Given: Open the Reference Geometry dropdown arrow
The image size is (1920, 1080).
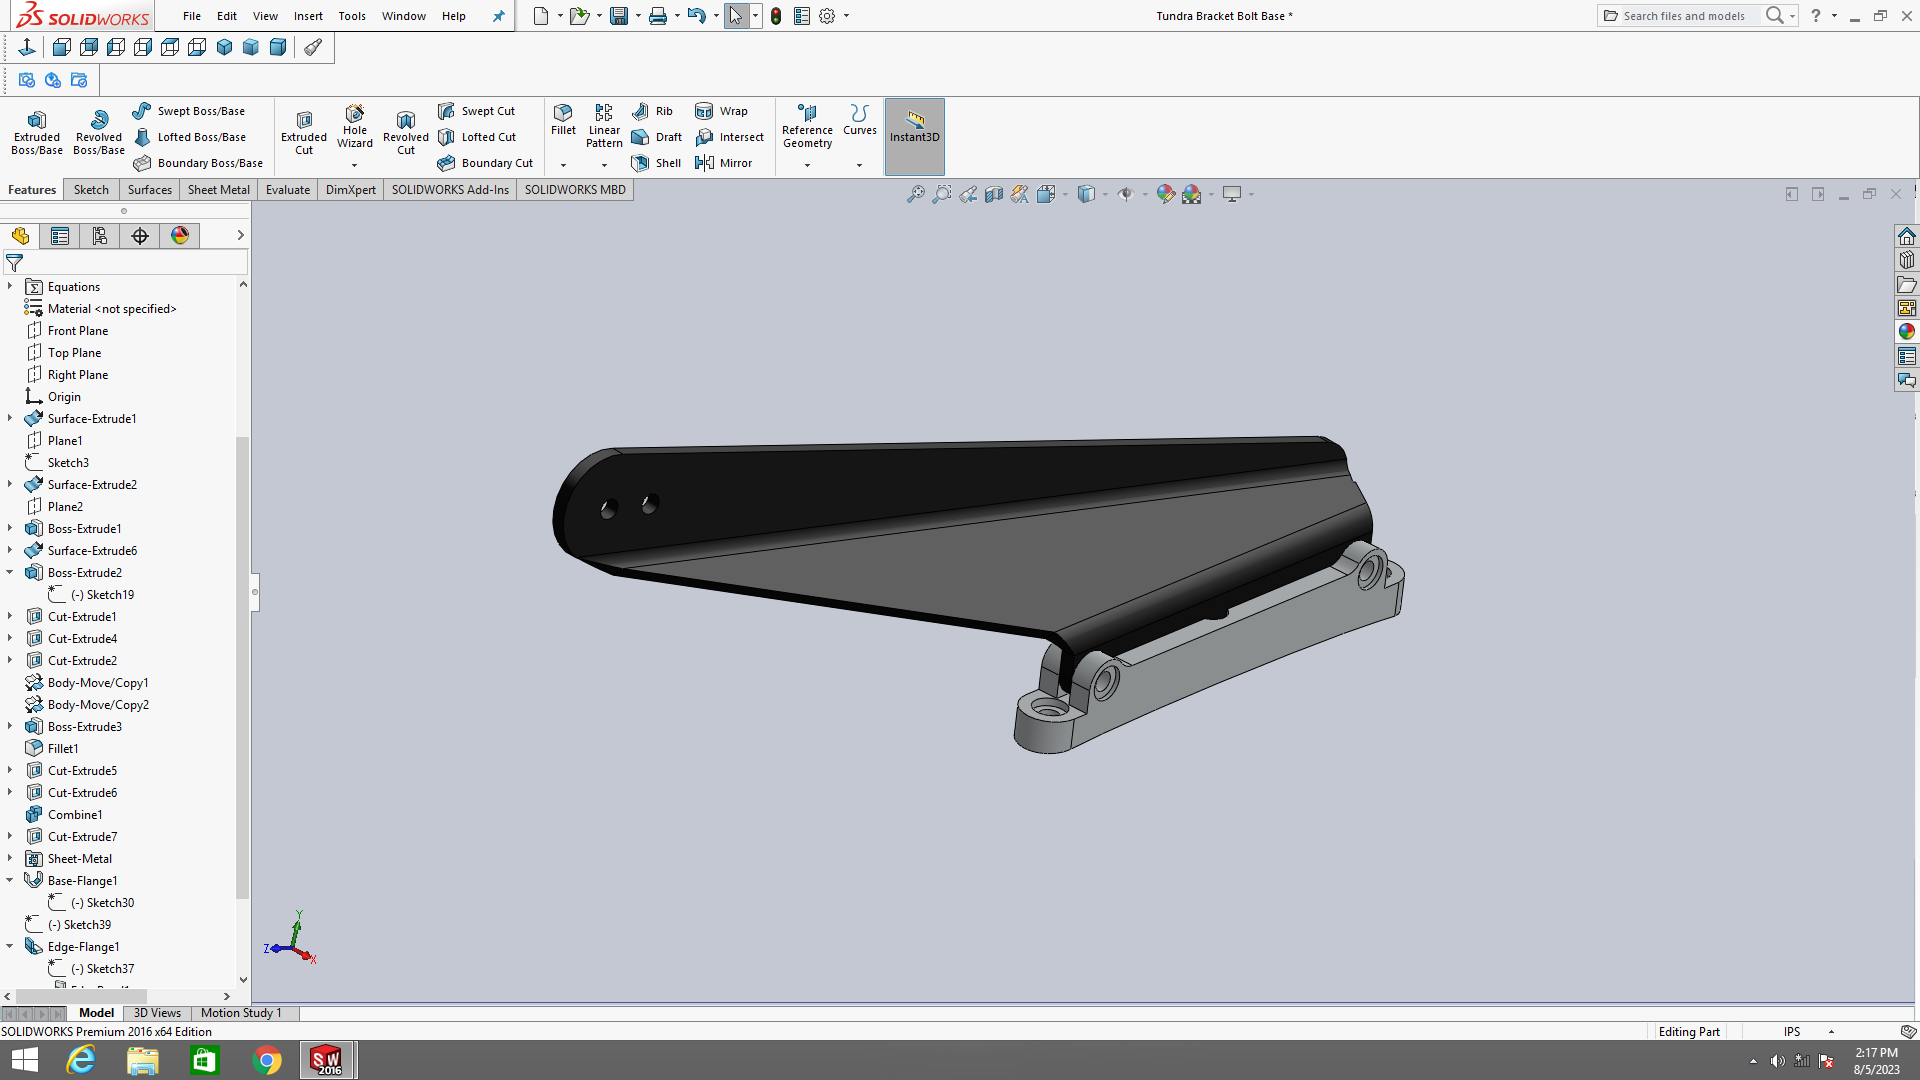Looking at the screenshot, I should (807, 165).
